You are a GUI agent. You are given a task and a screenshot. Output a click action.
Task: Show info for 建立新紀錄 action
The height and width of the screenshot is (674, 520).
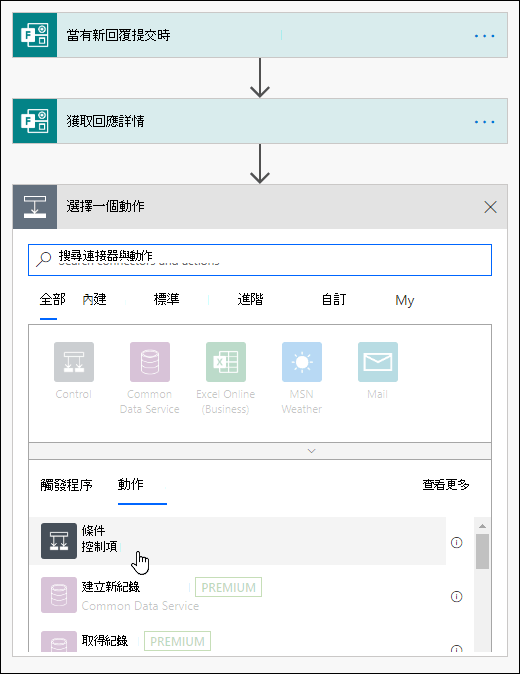(x=456, y=597)
